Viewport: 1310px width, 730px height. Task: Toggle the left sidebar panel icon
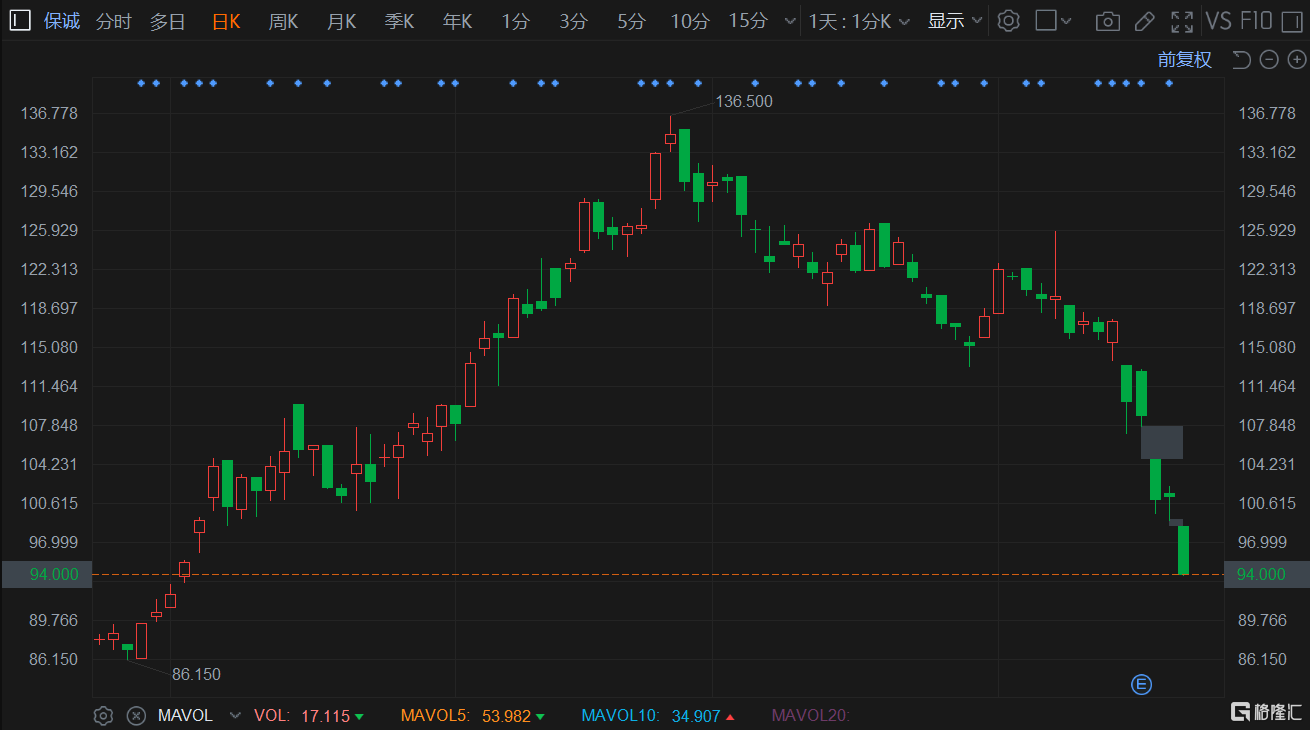point(21,21)
